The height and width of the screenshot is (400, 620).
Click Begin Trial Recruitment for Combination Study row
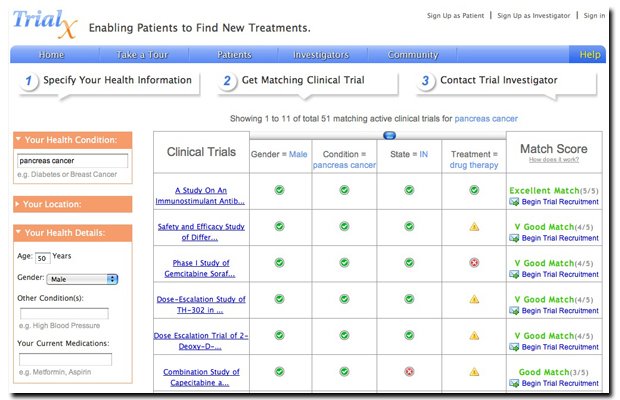click(x=560, y=383)
